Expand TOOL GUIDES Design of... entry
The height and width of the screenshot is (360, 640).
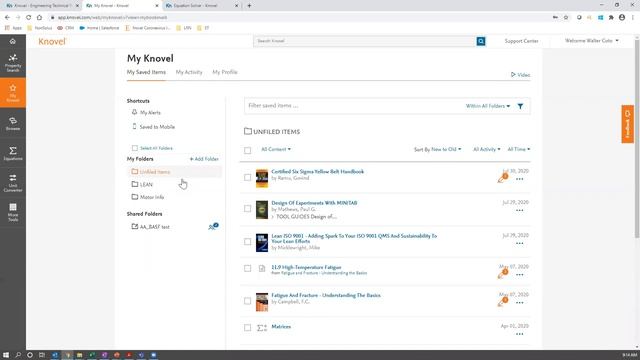304,217
